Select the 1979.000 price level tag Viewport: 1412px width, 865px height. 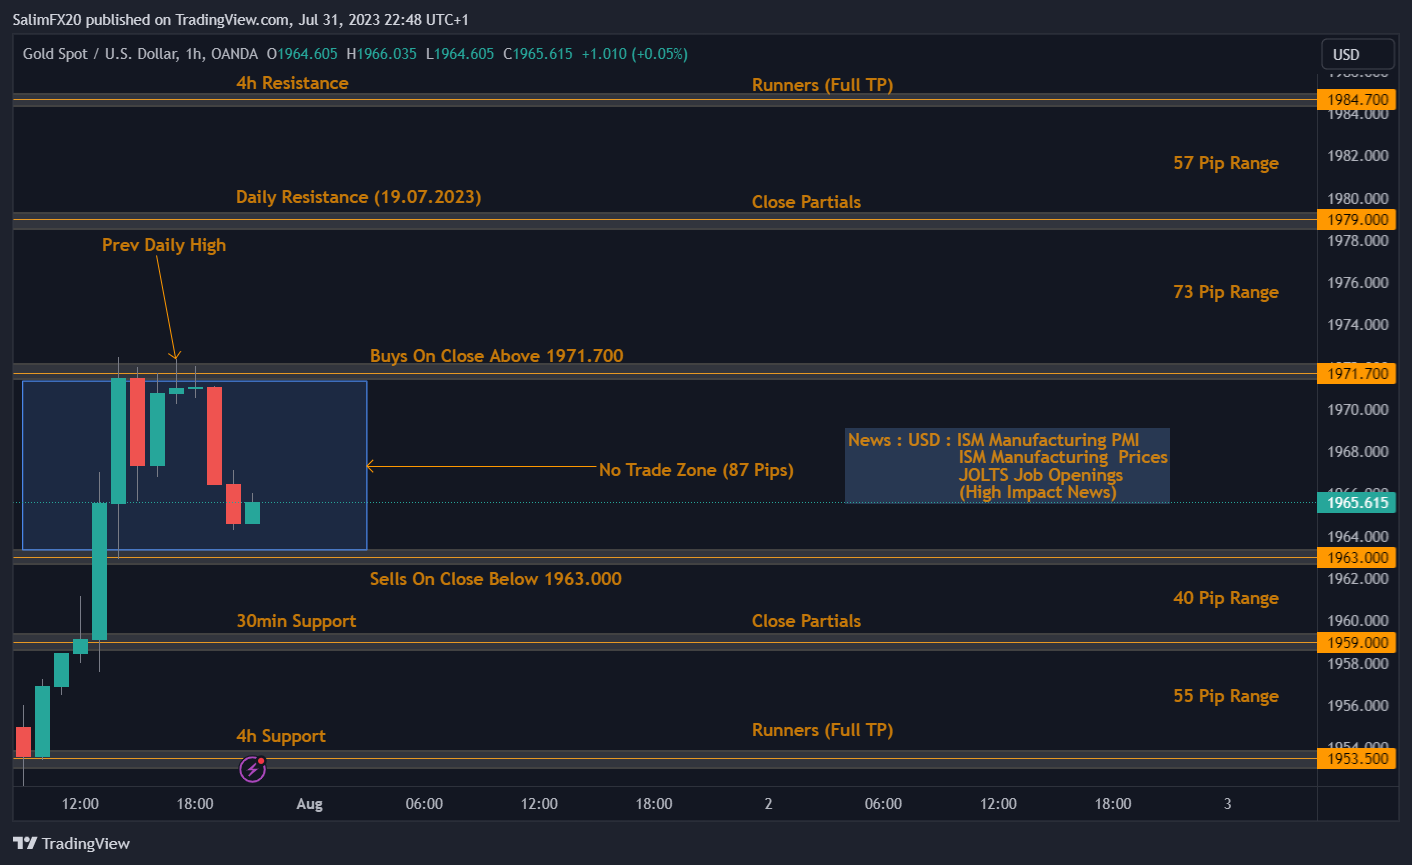pyautogui.click(x=1356, y=220)
